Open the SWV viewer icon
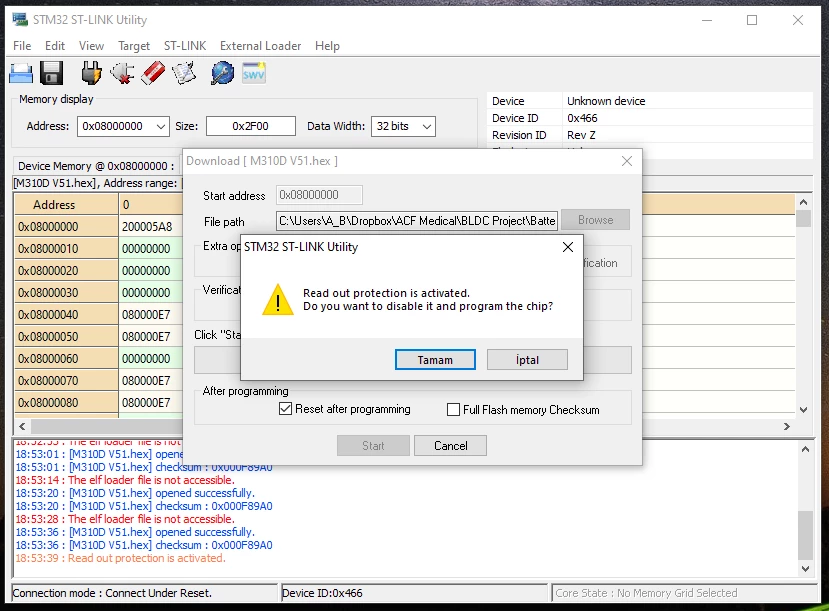Screen dimensions: 829x611 click(254, 73)
